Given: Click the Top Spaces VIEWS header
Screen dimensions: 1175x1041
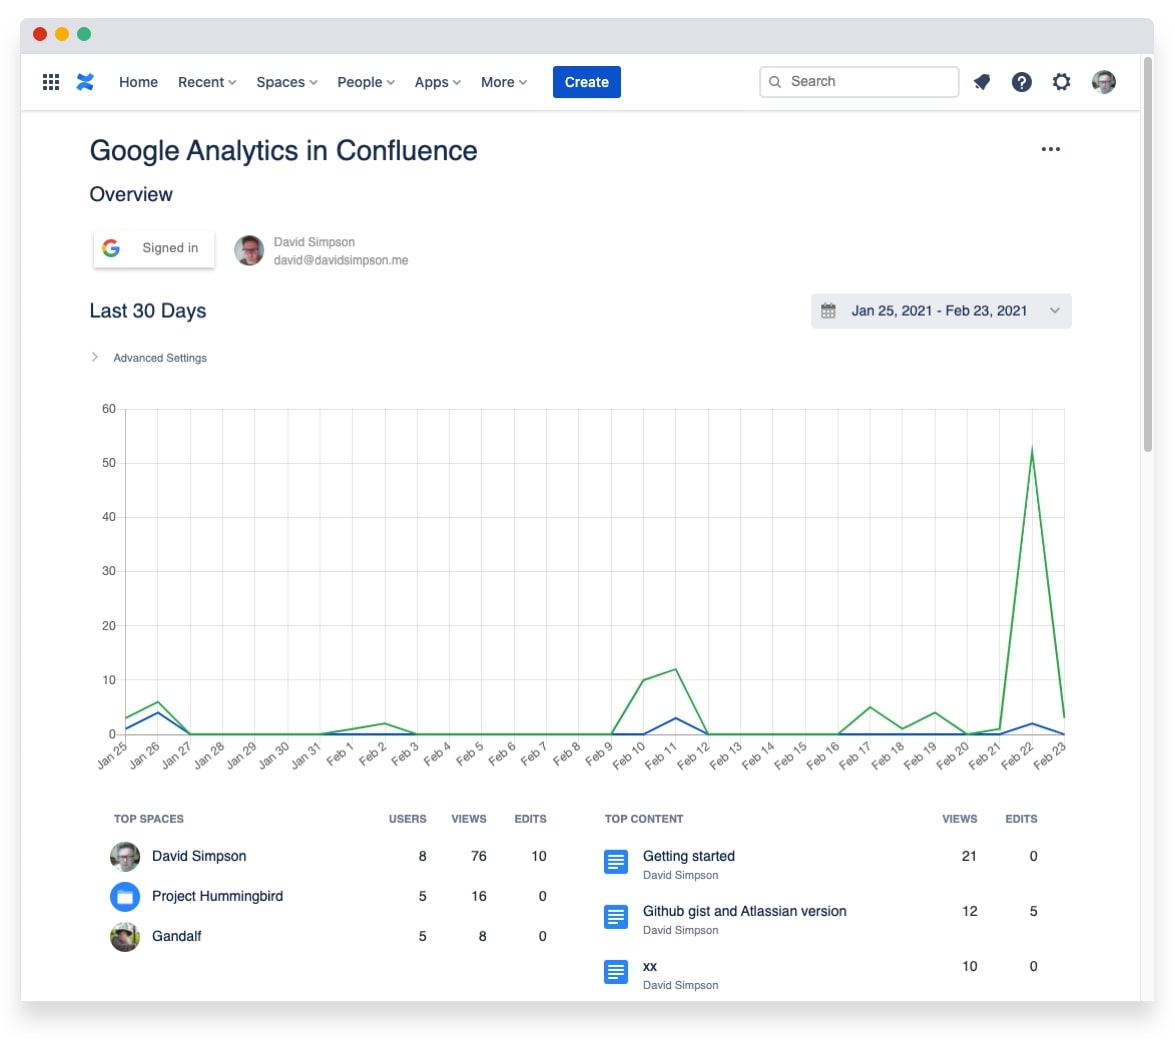Looking at the screenshot, I should click(x=469, y=819).
